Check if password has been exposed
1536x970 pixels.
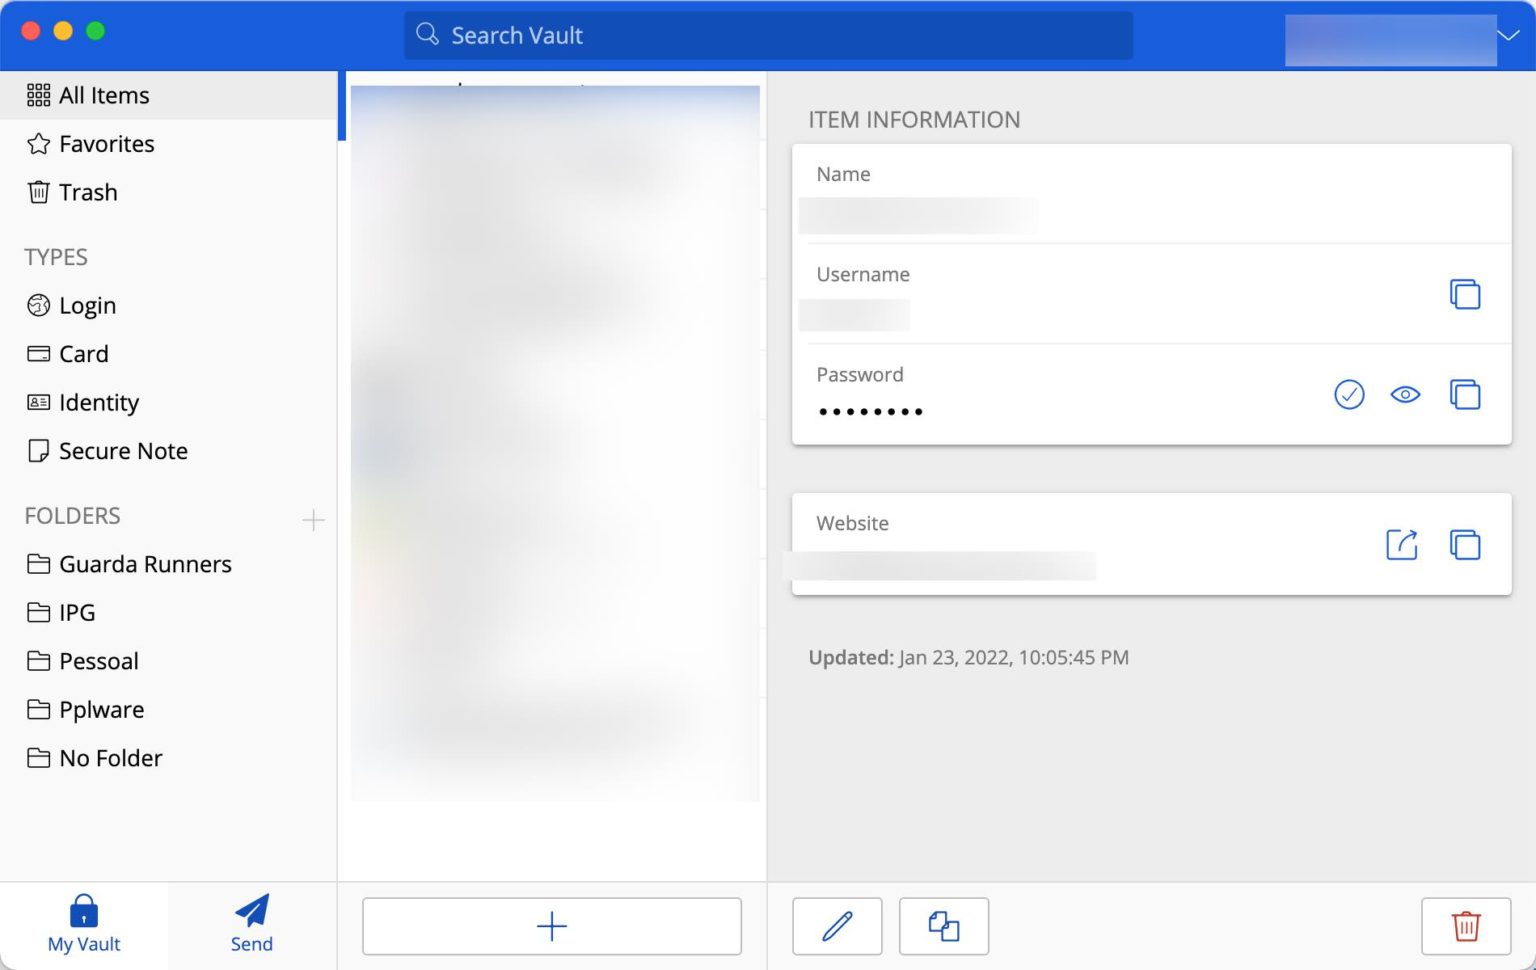pos(1349,395)
